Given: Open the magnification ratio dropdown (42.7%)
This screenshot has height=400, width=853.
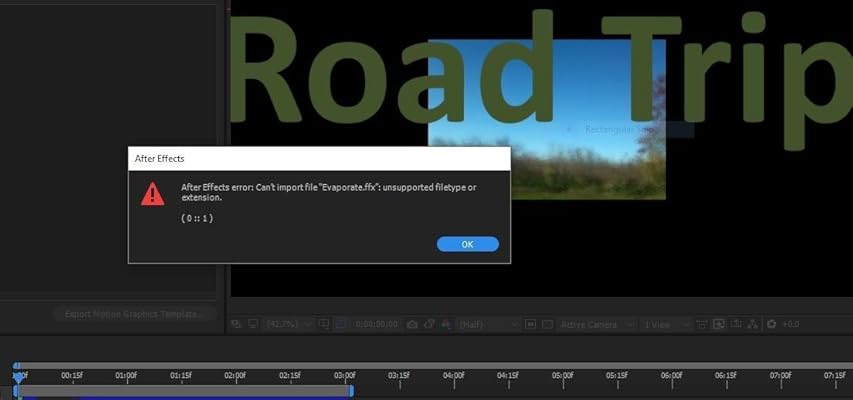Looking at the screenshot, I should [288, 324].
